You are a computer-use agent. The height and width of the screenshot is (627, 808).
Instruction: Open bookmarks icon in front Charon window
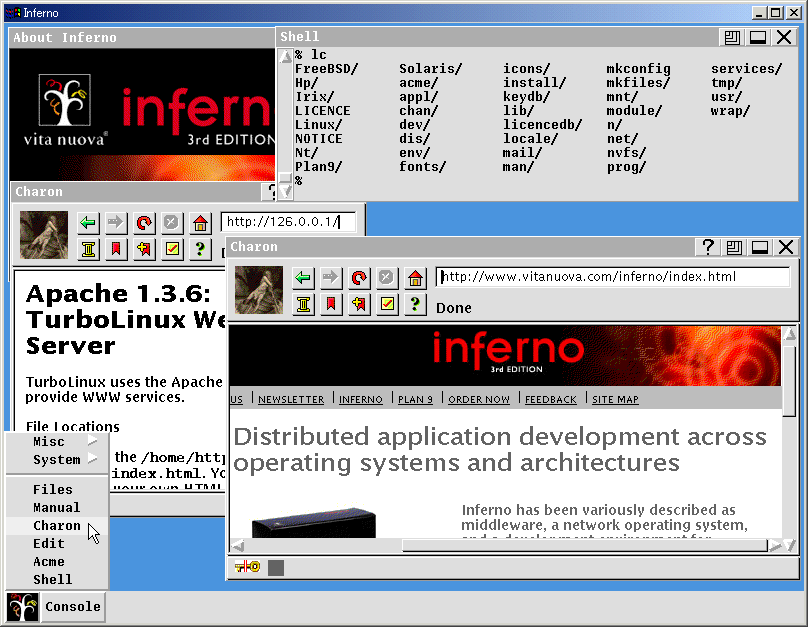pyautogui.click(x=330, y=304)
